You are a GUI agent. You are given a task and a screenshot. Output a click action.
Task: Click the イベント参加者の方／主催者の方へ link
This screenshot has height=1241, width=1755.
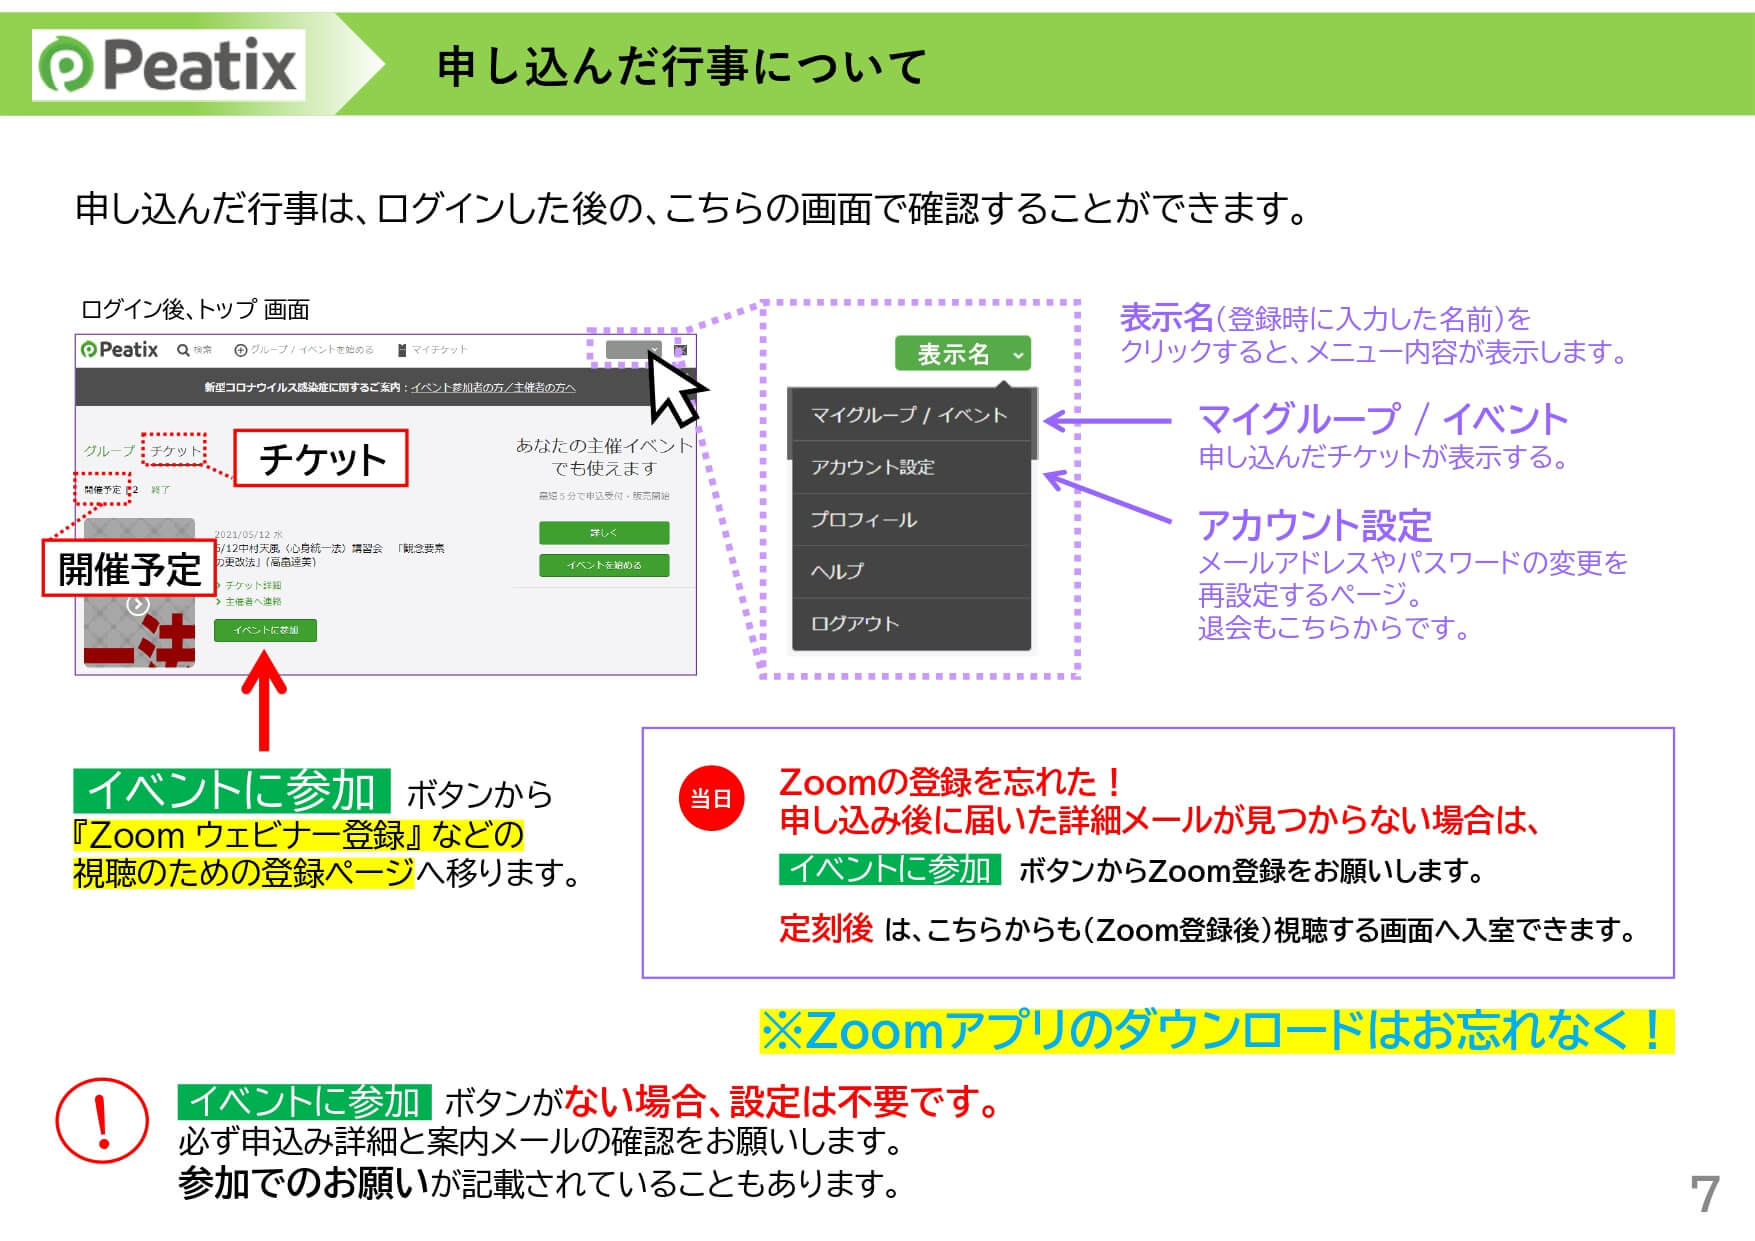(495, 389)
